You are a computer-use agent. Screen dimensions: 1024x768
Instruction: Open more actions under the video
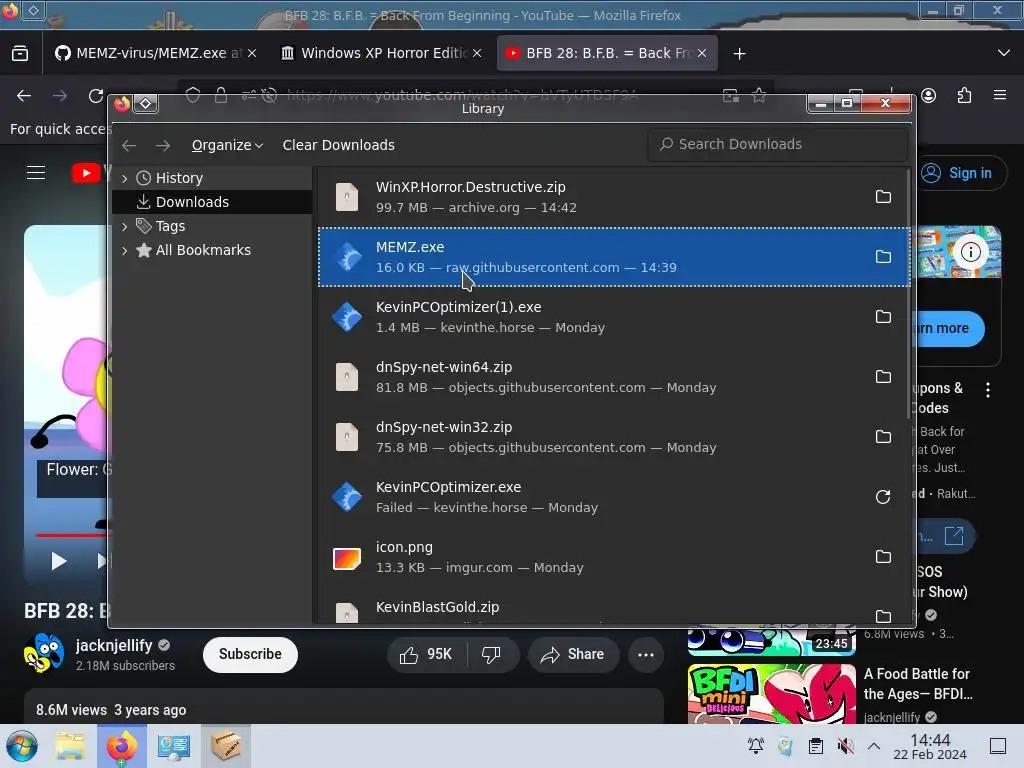click(646, 655)
